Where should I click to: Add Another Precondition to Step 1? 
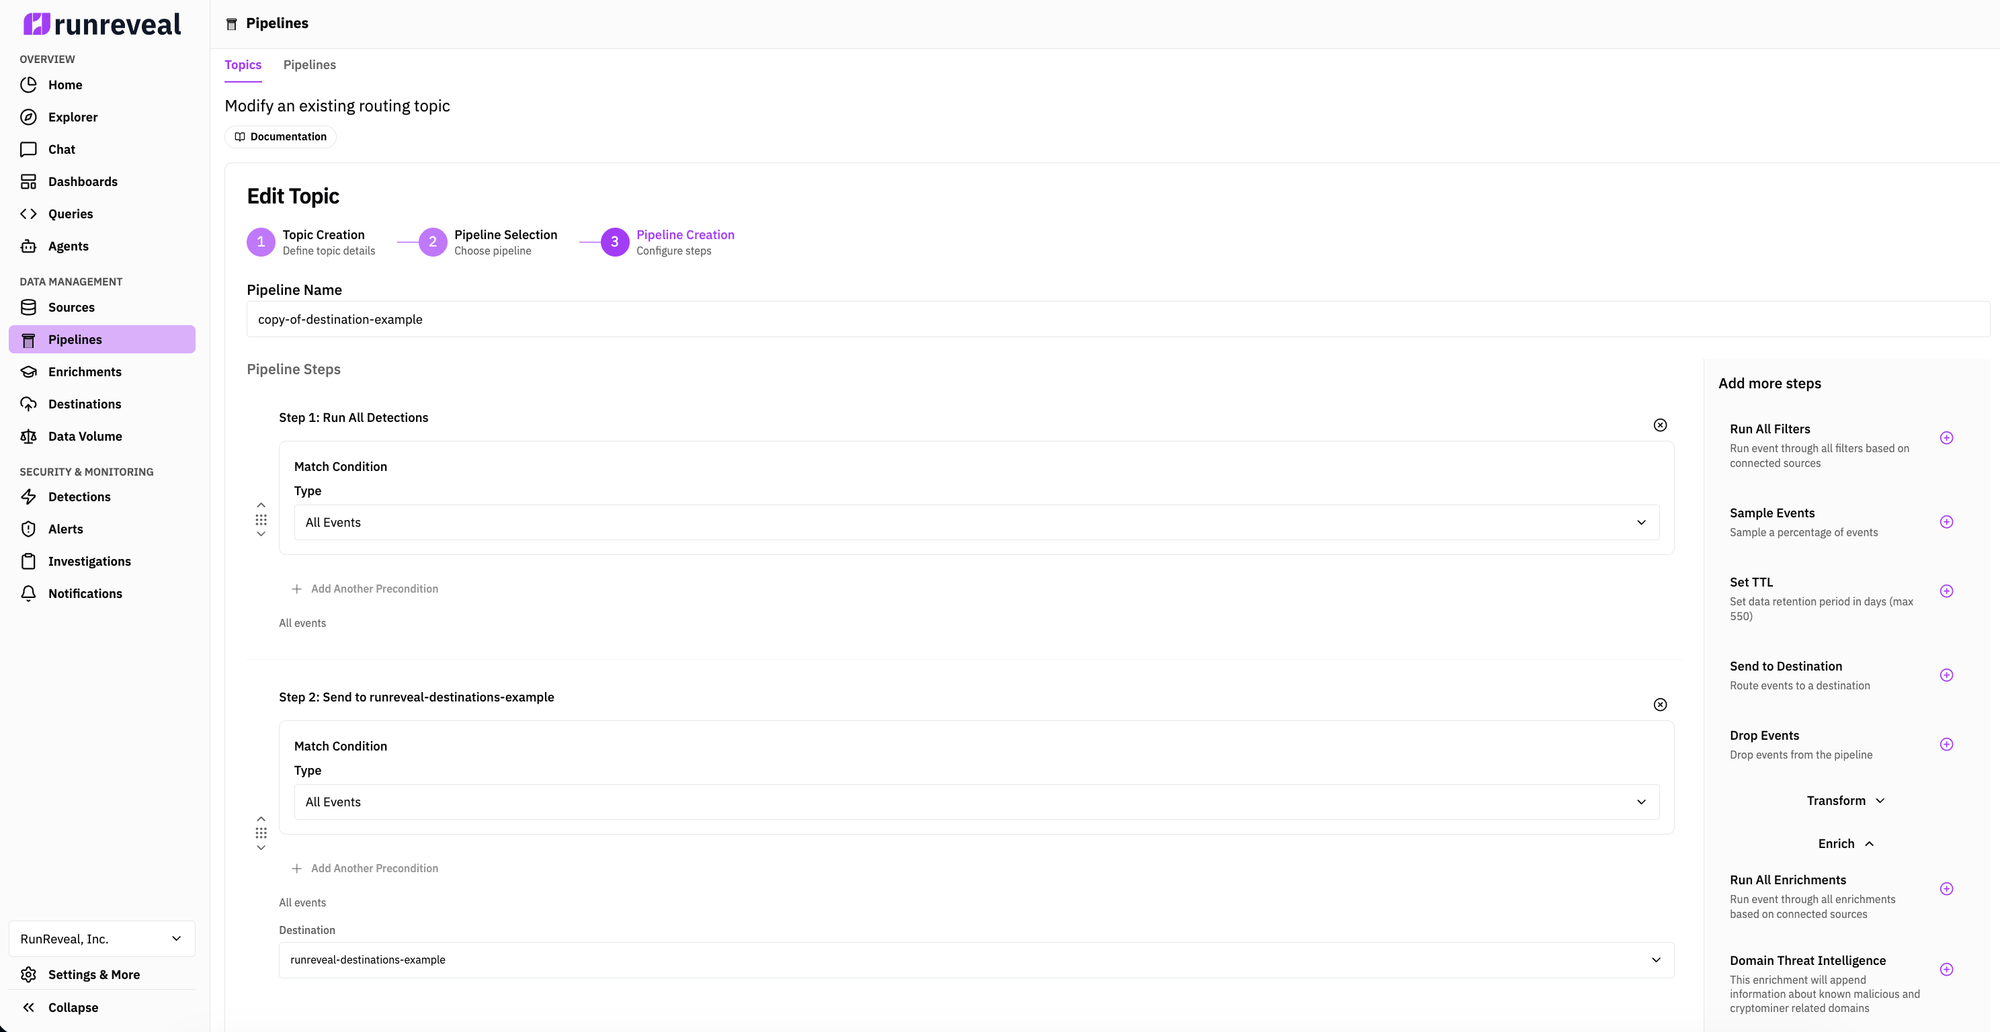pos(365,589)
